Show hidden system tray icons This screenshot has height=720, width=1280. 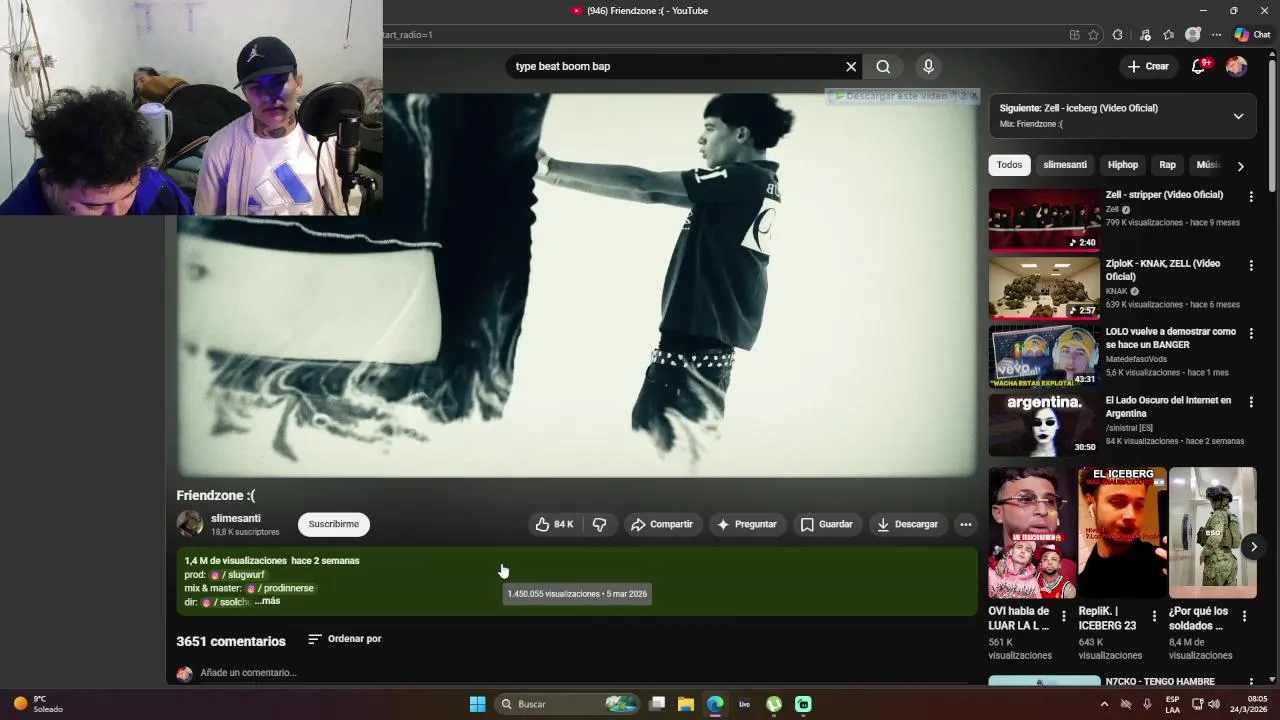(x=1104, y=704)
